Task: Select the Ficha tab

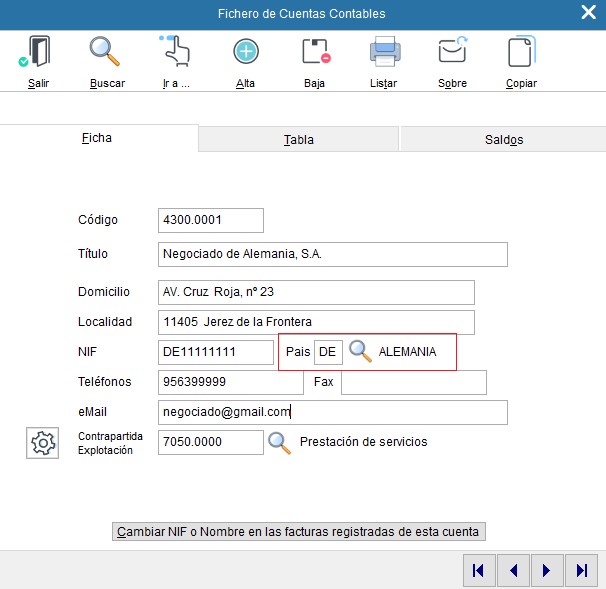Action: pyautogui.click(x=97, y=139)
